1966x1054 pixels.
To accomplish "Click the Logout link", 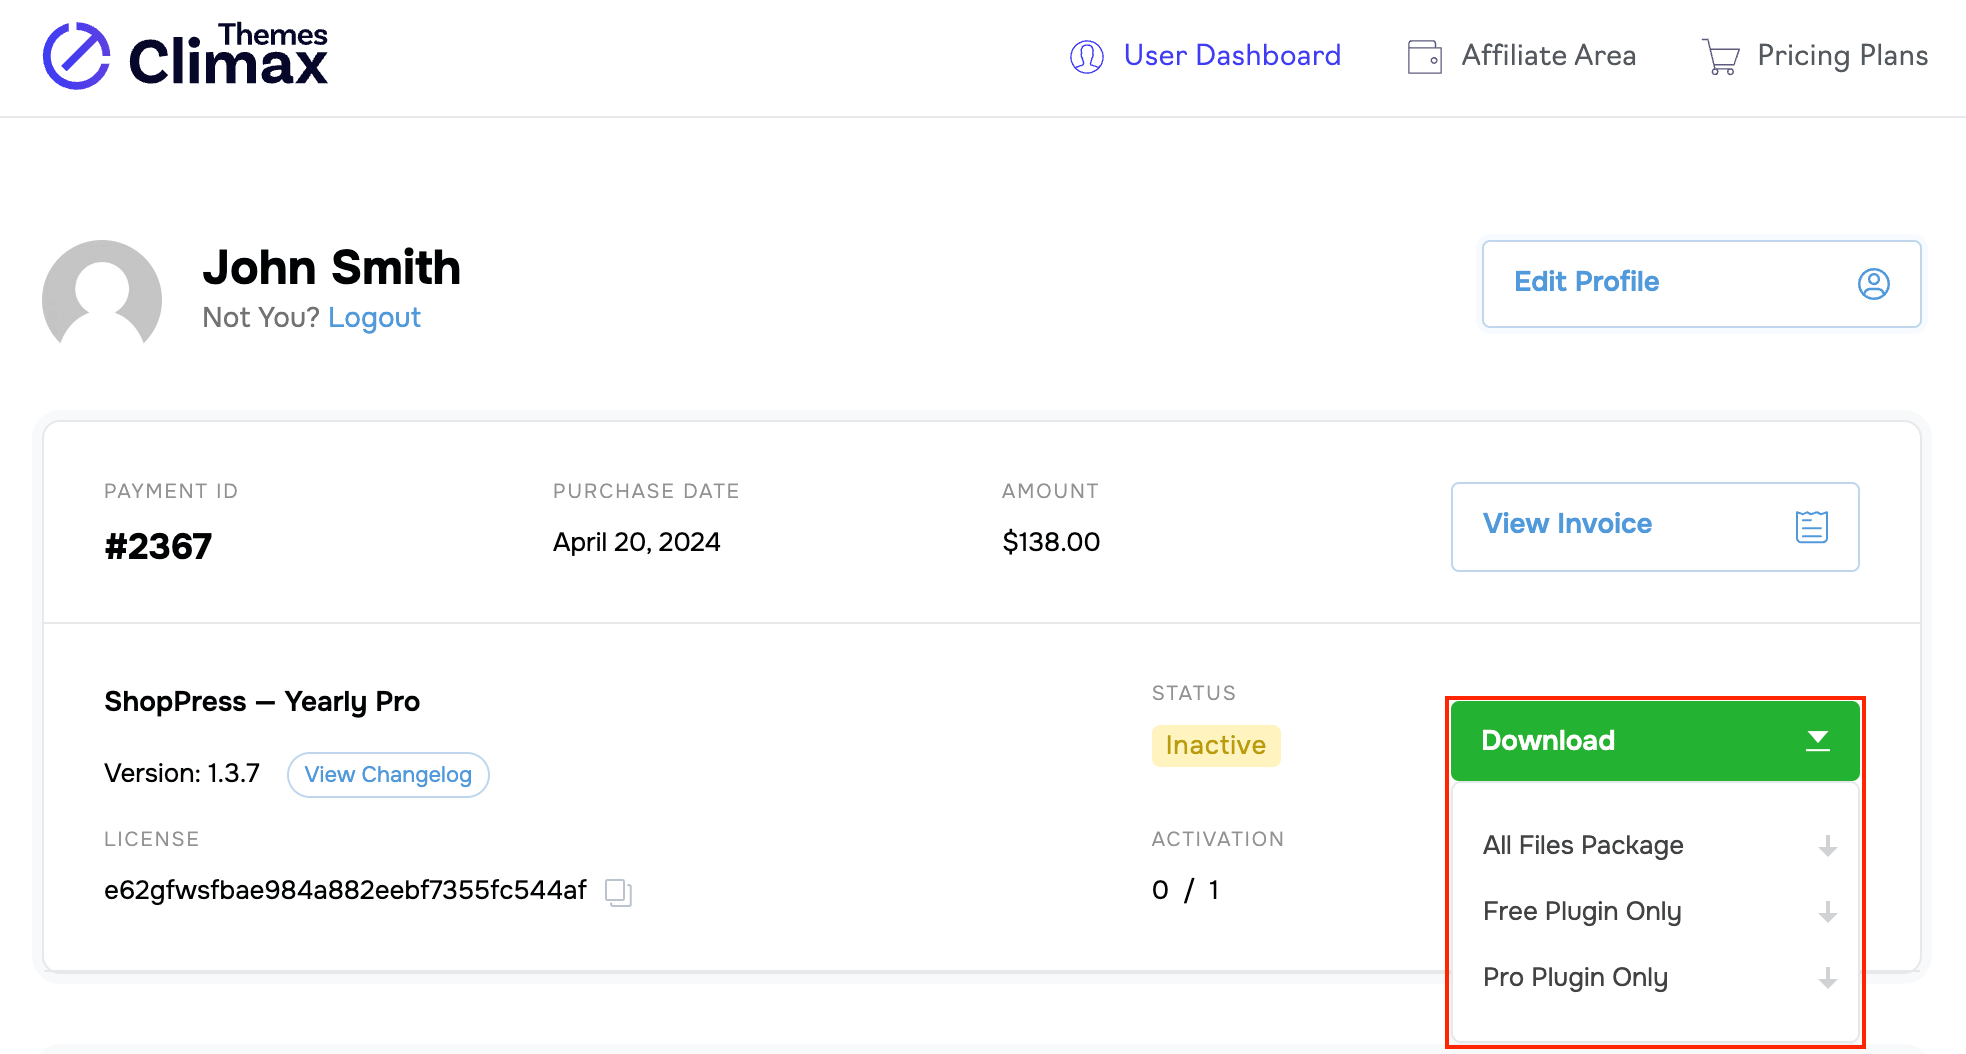I will pyautogui.click(x=374, y=318).
